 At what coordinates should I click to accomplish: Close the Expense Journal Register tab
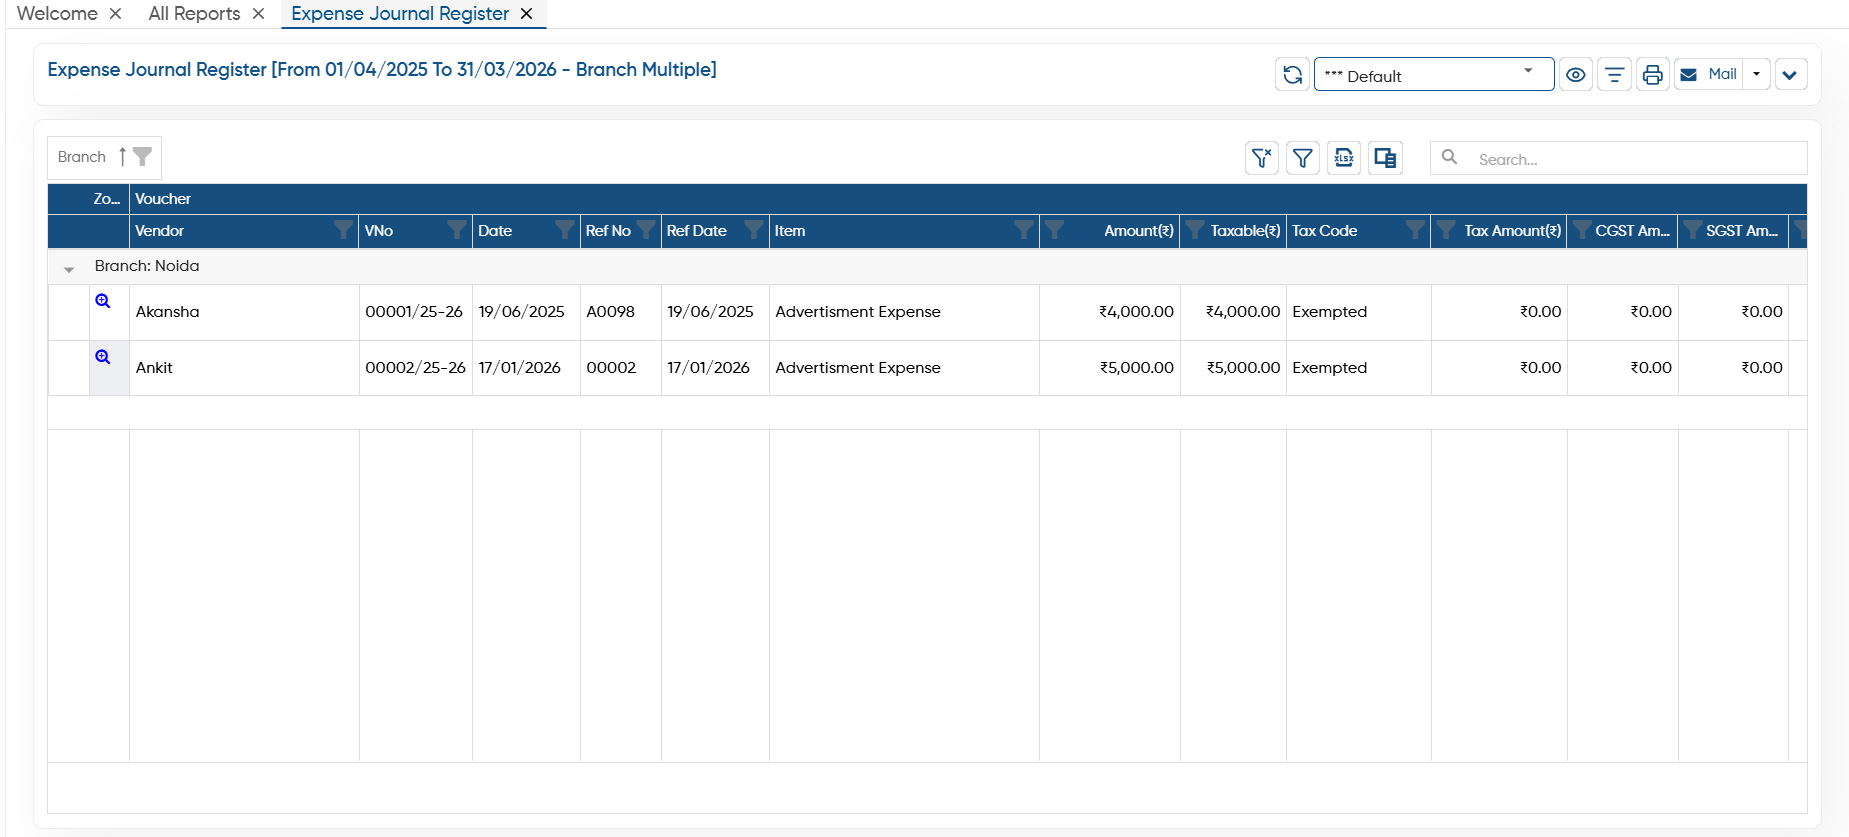(526, 14)
